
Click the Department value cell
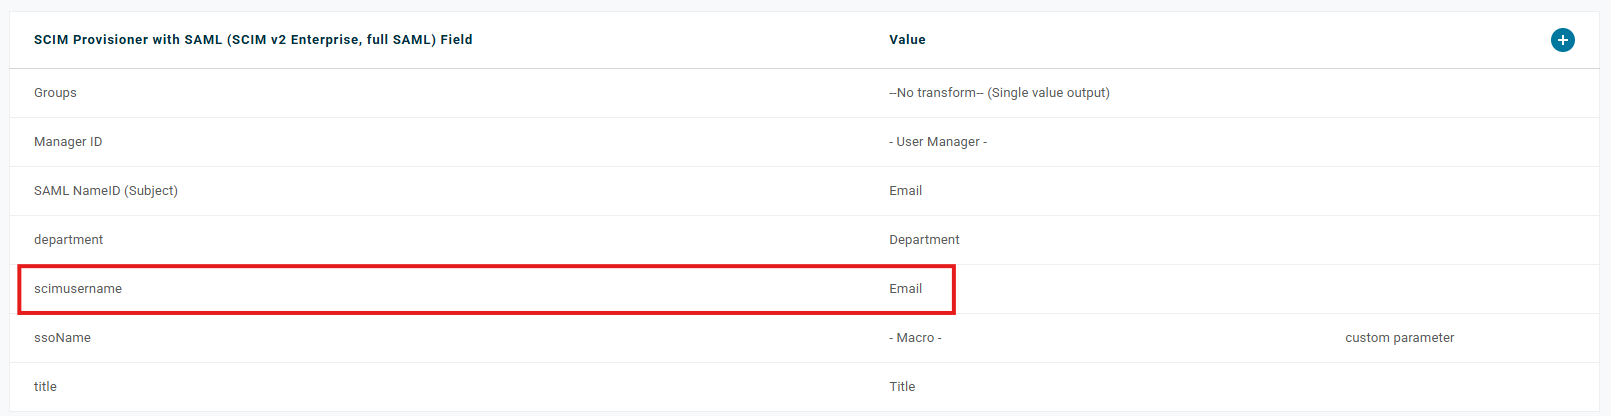coord(924,240)
